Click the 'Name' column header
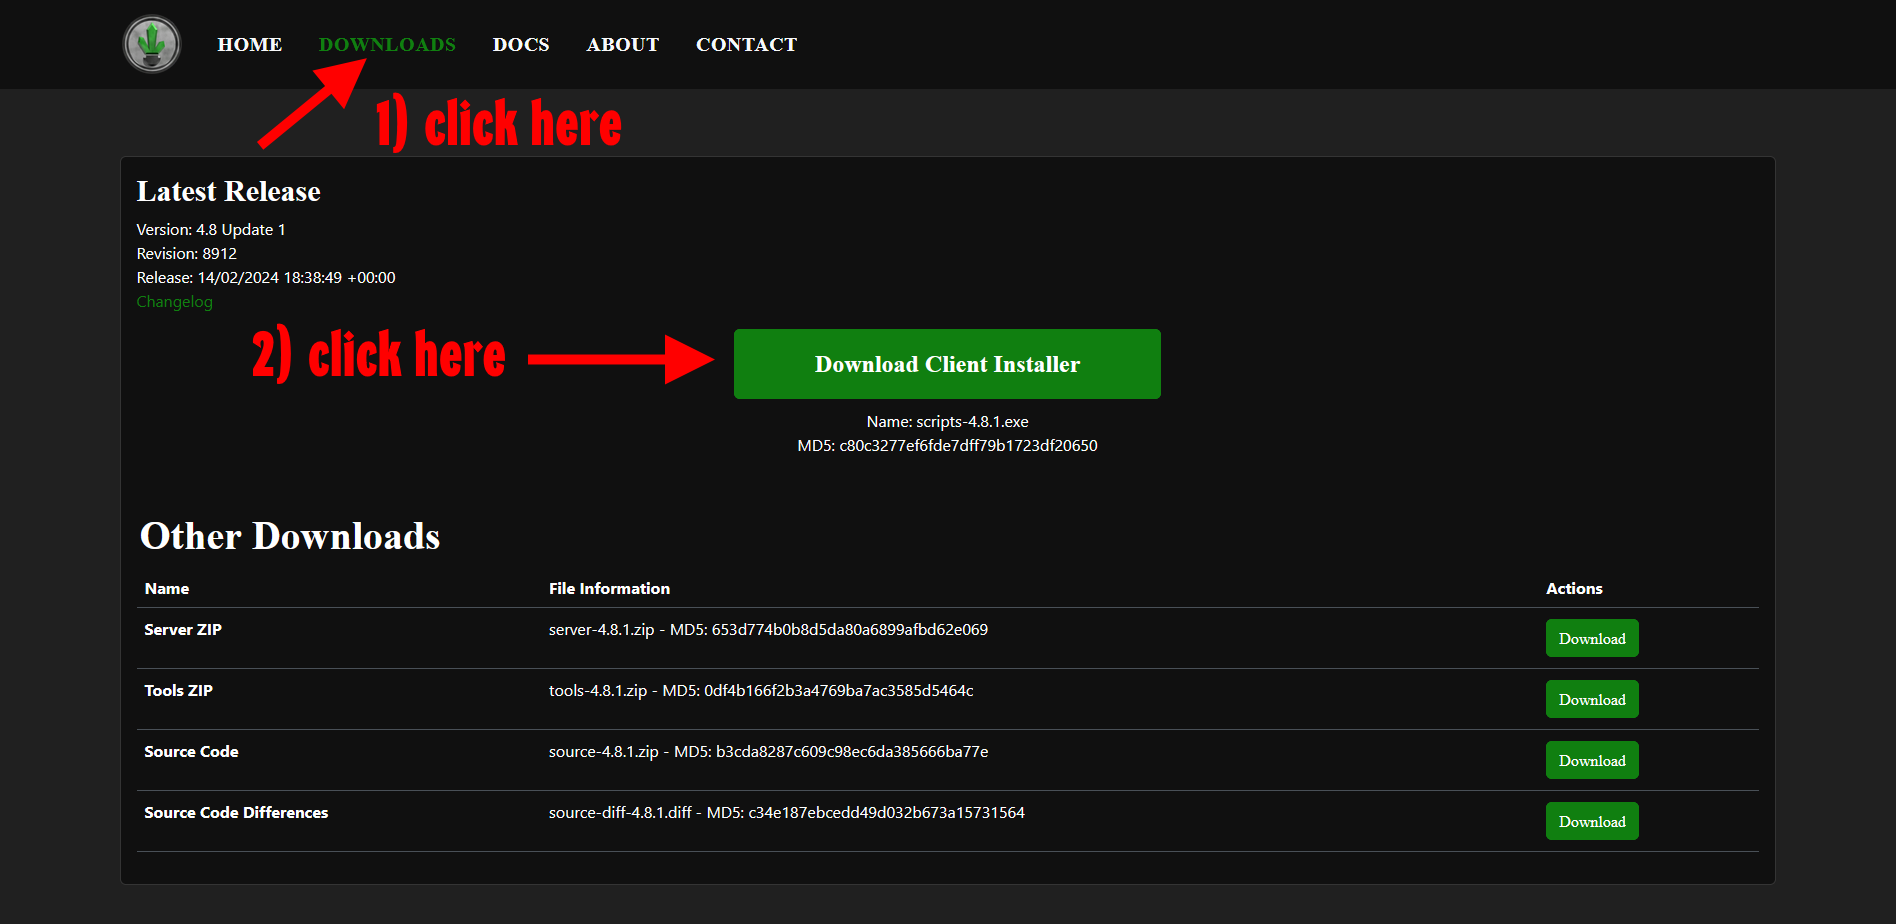 (167, 589)
